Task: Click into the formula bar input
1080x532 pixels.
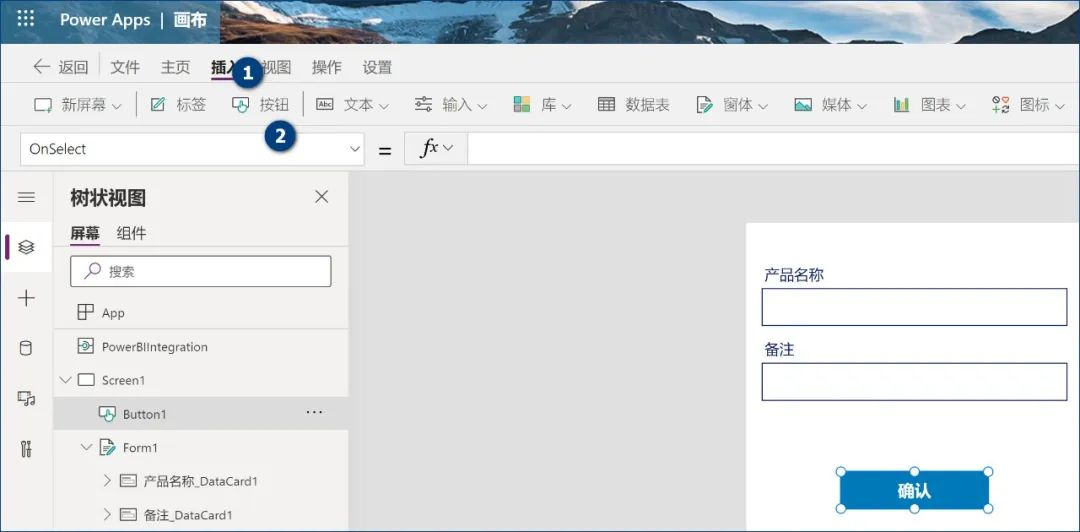Action: click(773, 149)
